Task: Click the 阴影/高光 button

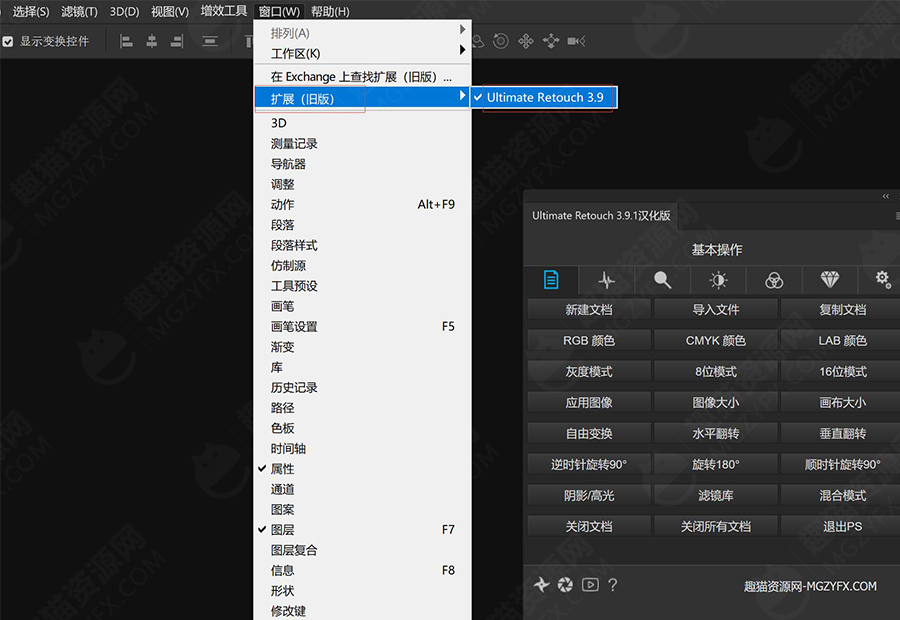Action: [x=589, y=495]
